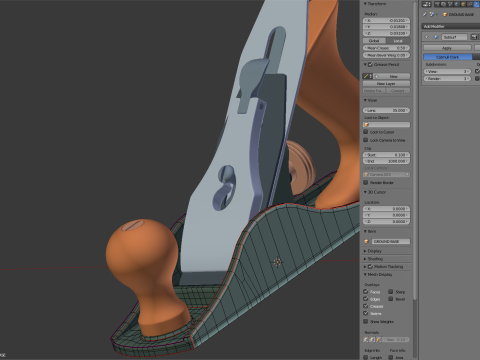480x360 pixels.
Task: Click the GROUND BASE object cube icon in breadcrumb
Action: pyautogui.click(x=445, y=14)
